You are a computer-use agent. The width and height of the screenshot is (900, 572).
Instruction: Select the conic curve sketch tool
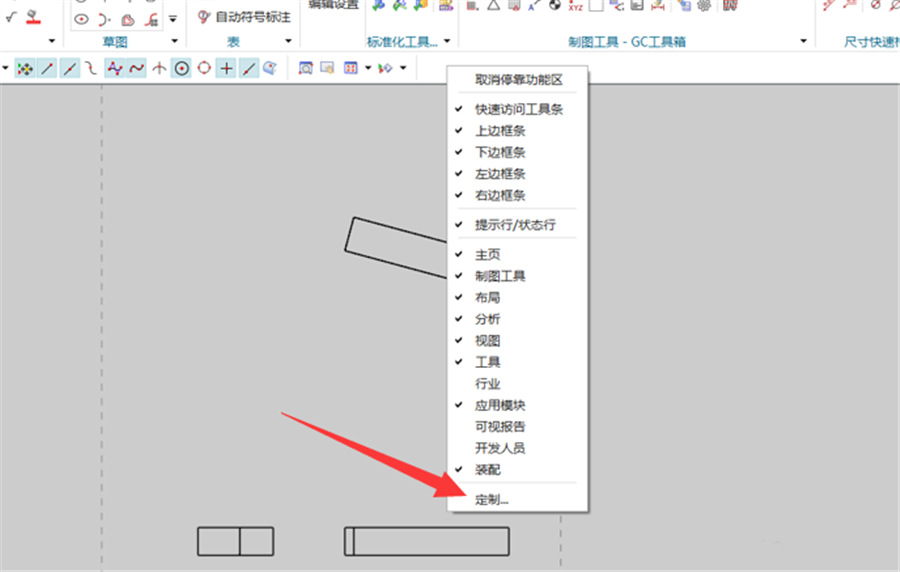[104, 20]
